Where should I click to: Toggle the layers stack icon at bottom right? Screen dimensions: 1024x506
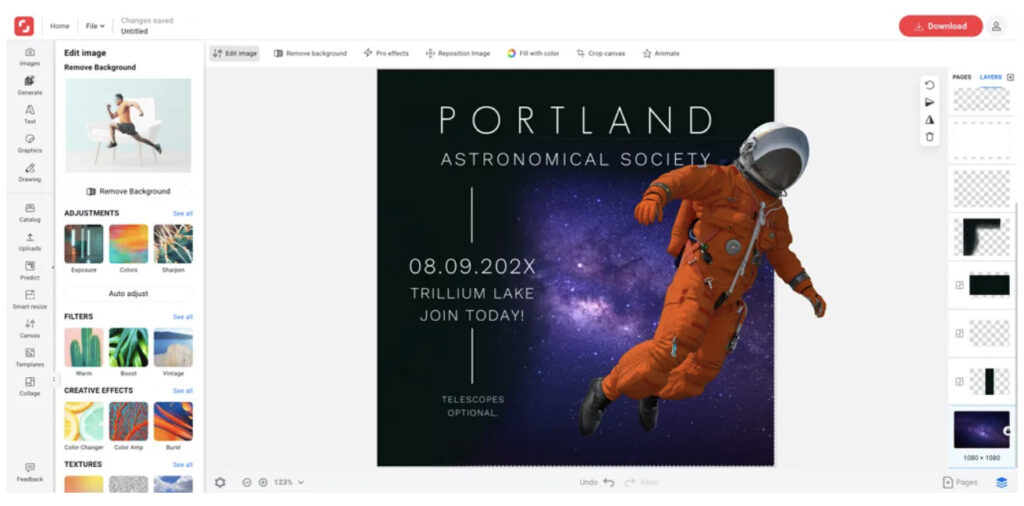(1001, 482)
